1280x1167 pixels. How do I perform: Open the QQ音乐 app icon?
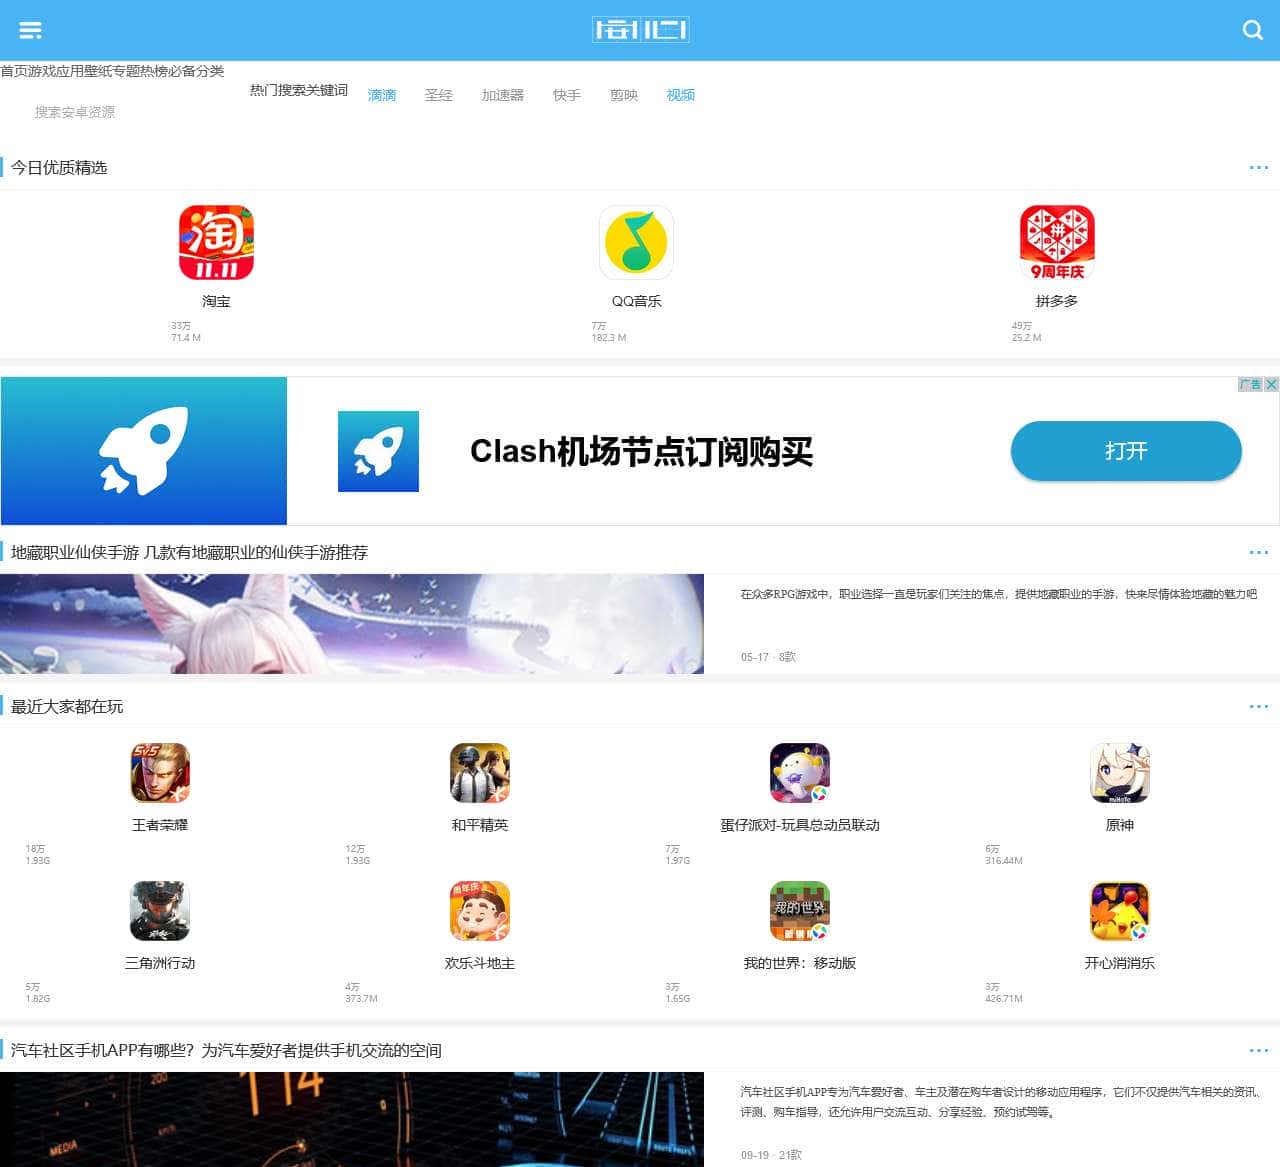636,243
